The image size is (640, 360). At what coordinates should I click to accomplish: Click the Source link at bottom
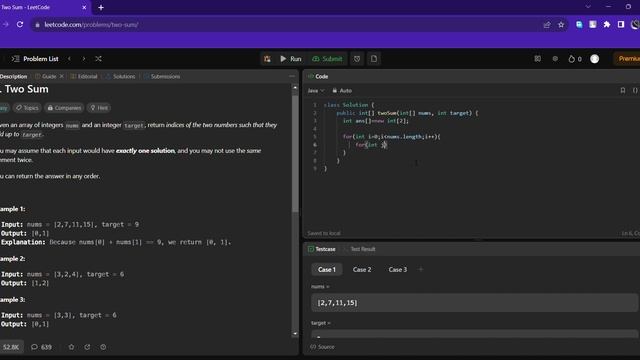pyautogui.click(x=322, y=347)
